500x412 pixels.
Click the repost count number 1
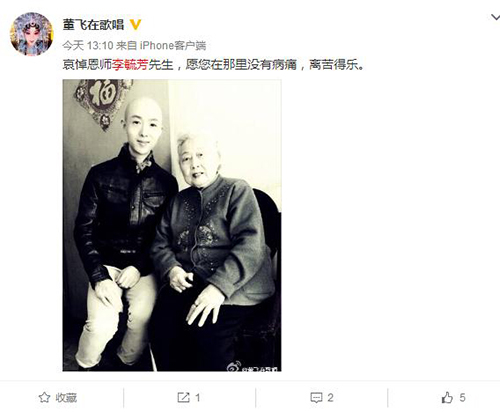(x=197, y=398)
